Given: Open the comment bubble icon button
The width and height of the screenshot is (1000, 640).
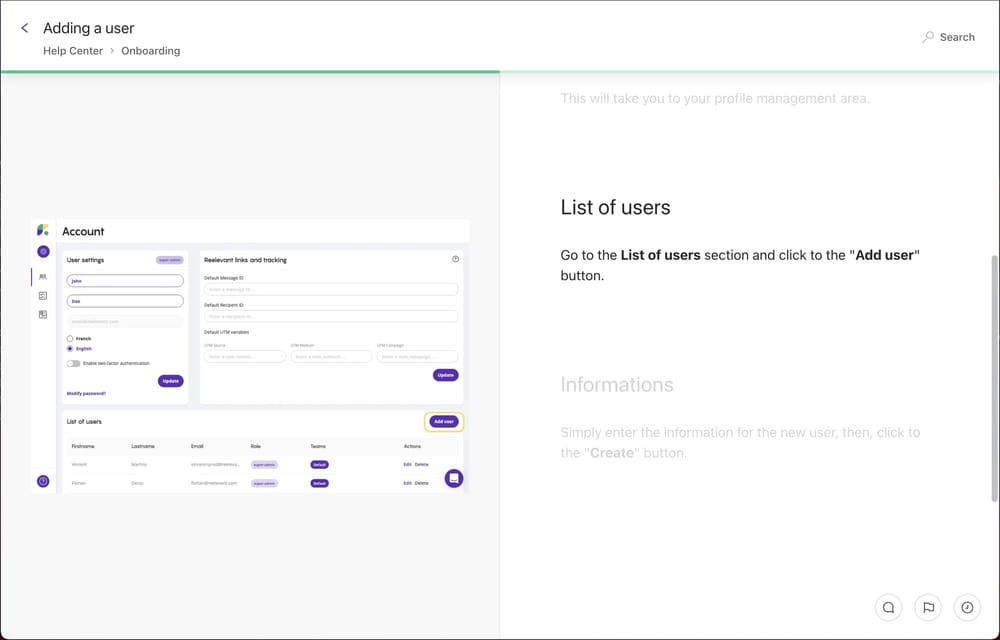Looking at the screenshot, I should (888, 607).
